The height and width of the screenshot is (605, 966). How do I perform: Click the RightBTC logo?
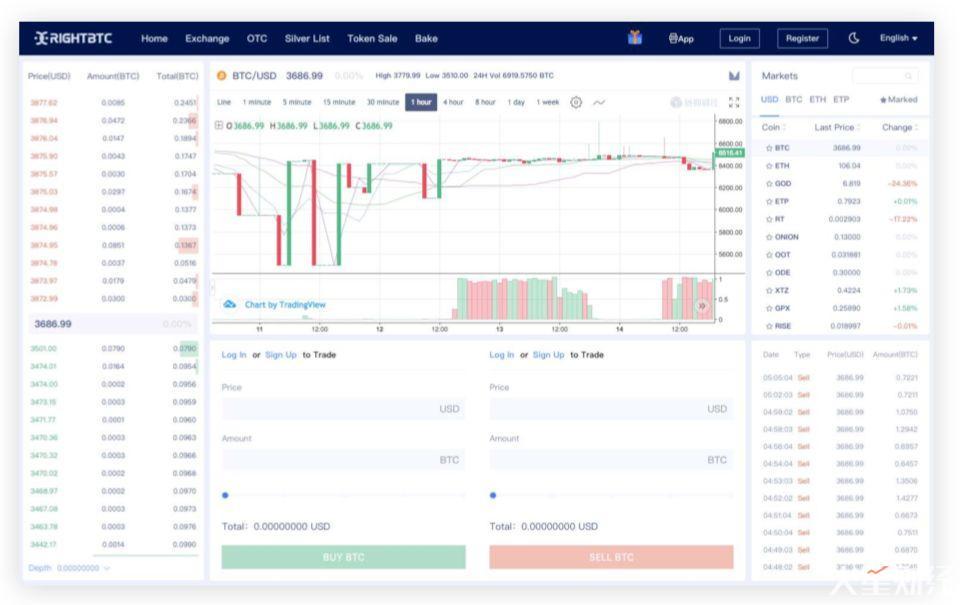[73, 38]
